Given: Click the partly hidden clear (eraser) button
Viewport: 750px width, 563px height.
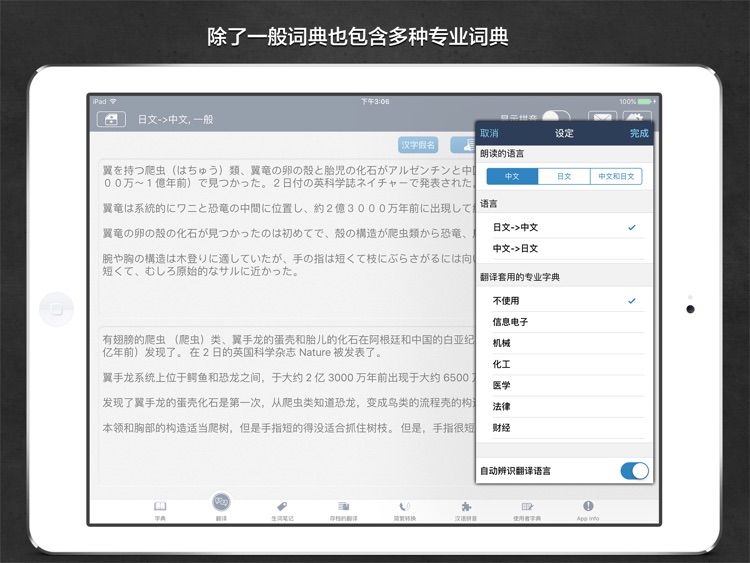Looking at the screenshot, I should click(x=463, y=145).
